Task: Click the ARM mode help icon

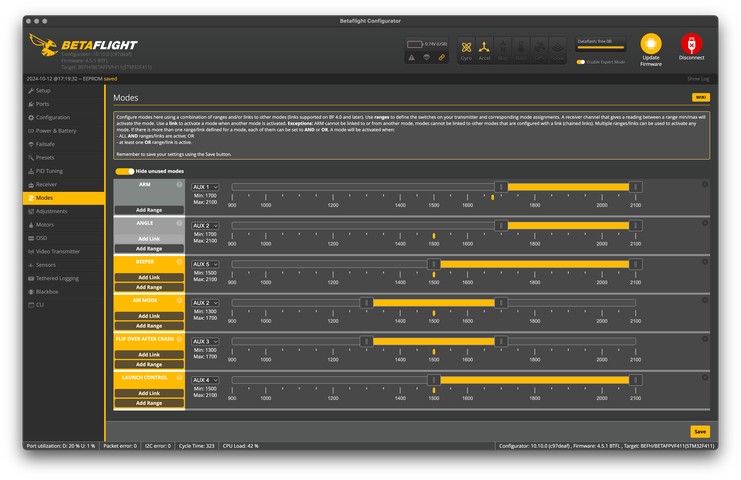Action: (x=180, y=184)
